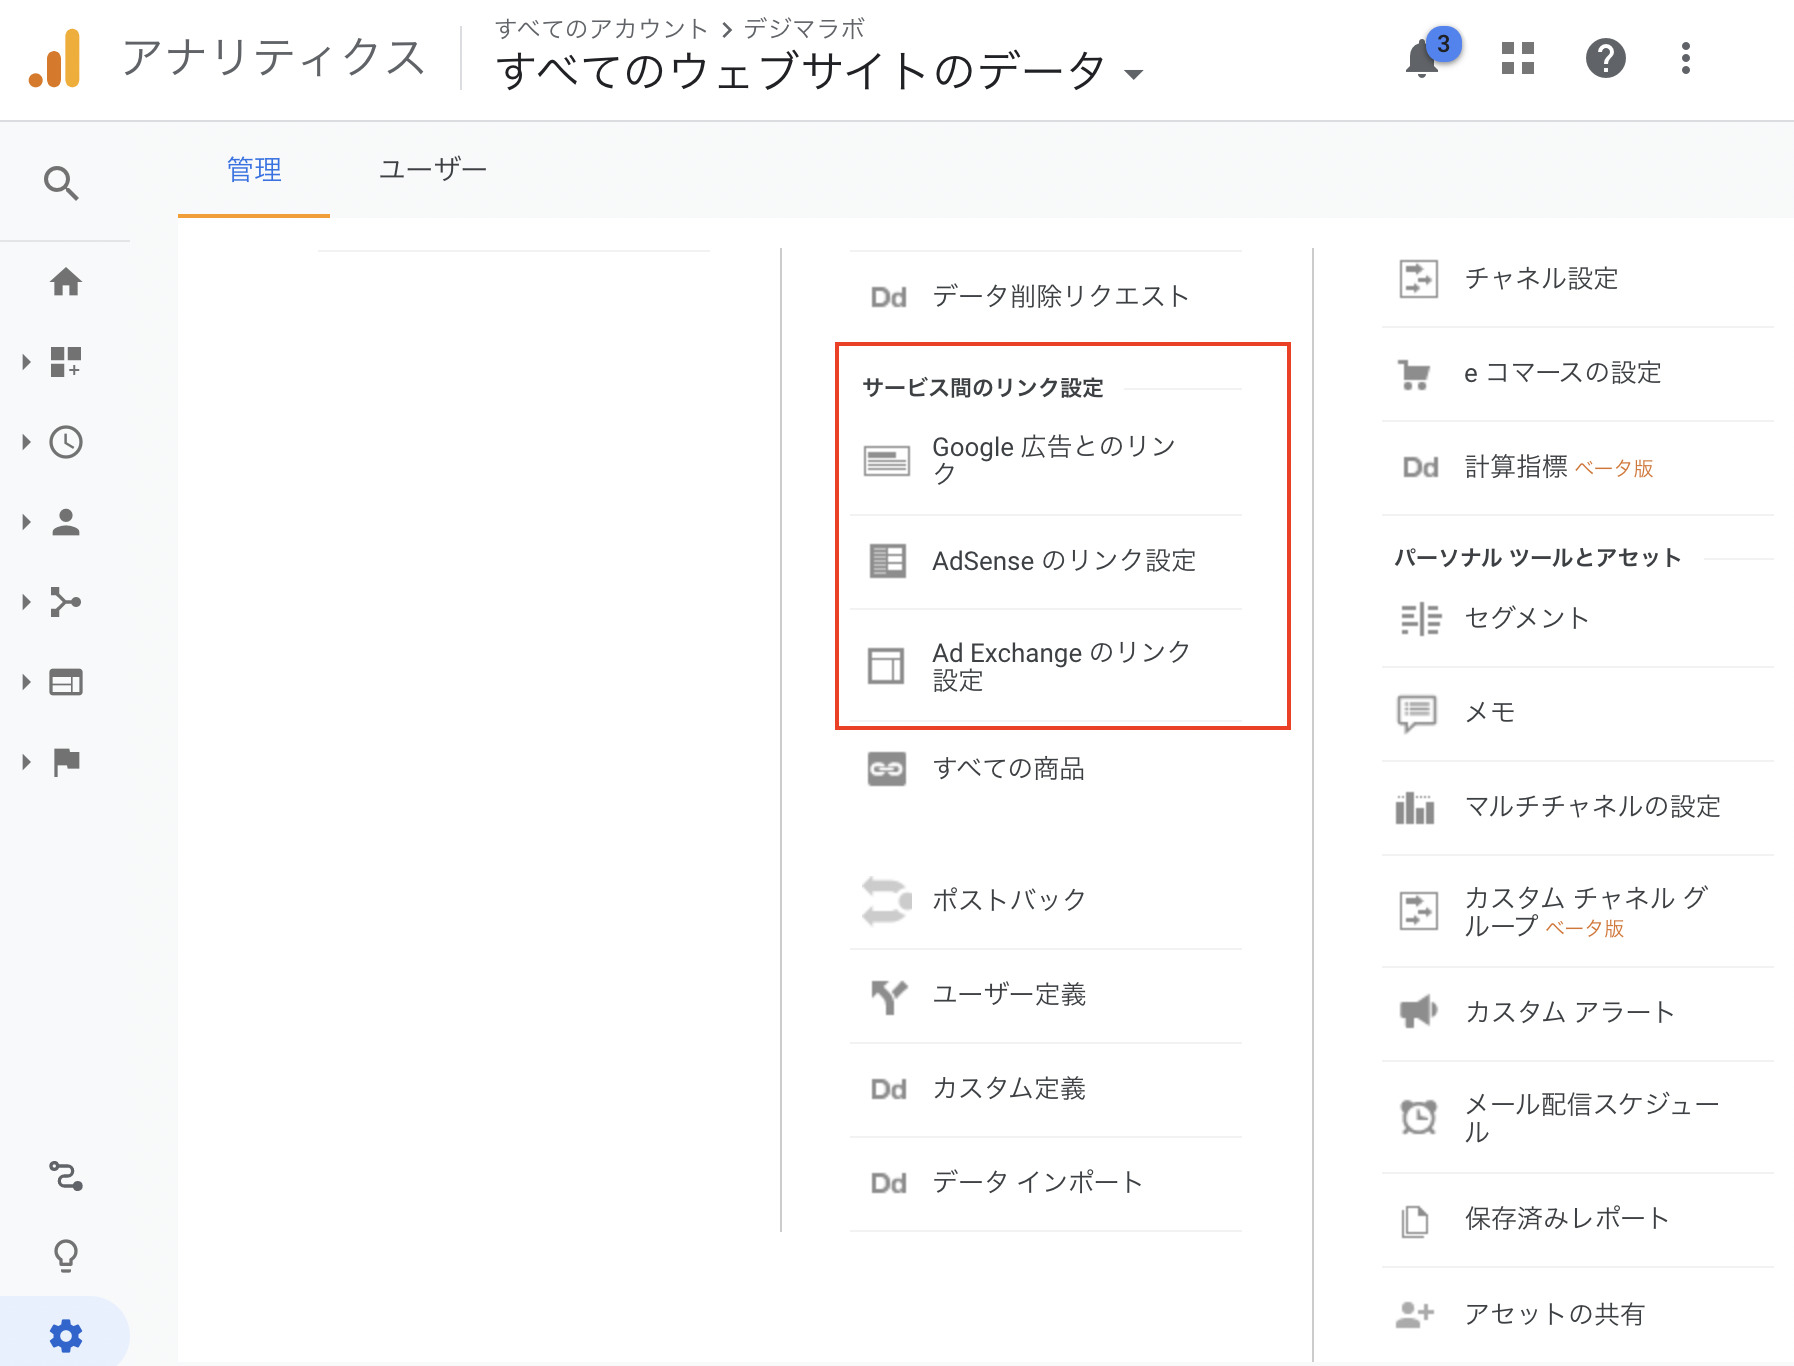Select the Audience person icon
The height and width of the screenshot is (1366, 1794).
(x=67, y=522)
